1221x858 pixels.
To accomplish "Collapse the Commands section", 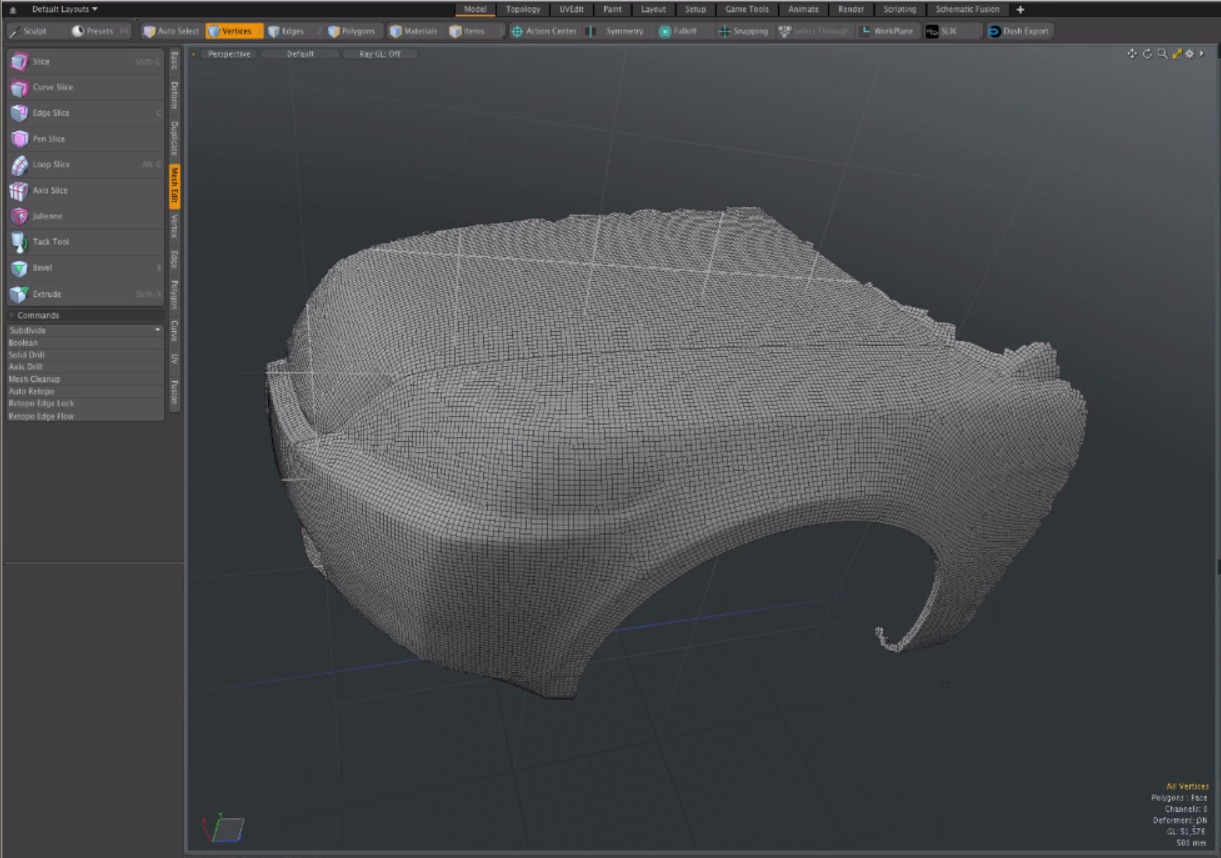I will (12, 315).
